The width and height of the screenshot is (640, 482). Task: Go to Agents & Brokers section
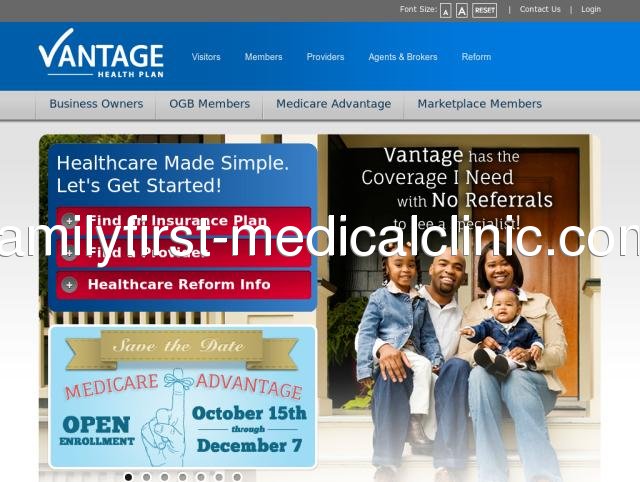403,57
